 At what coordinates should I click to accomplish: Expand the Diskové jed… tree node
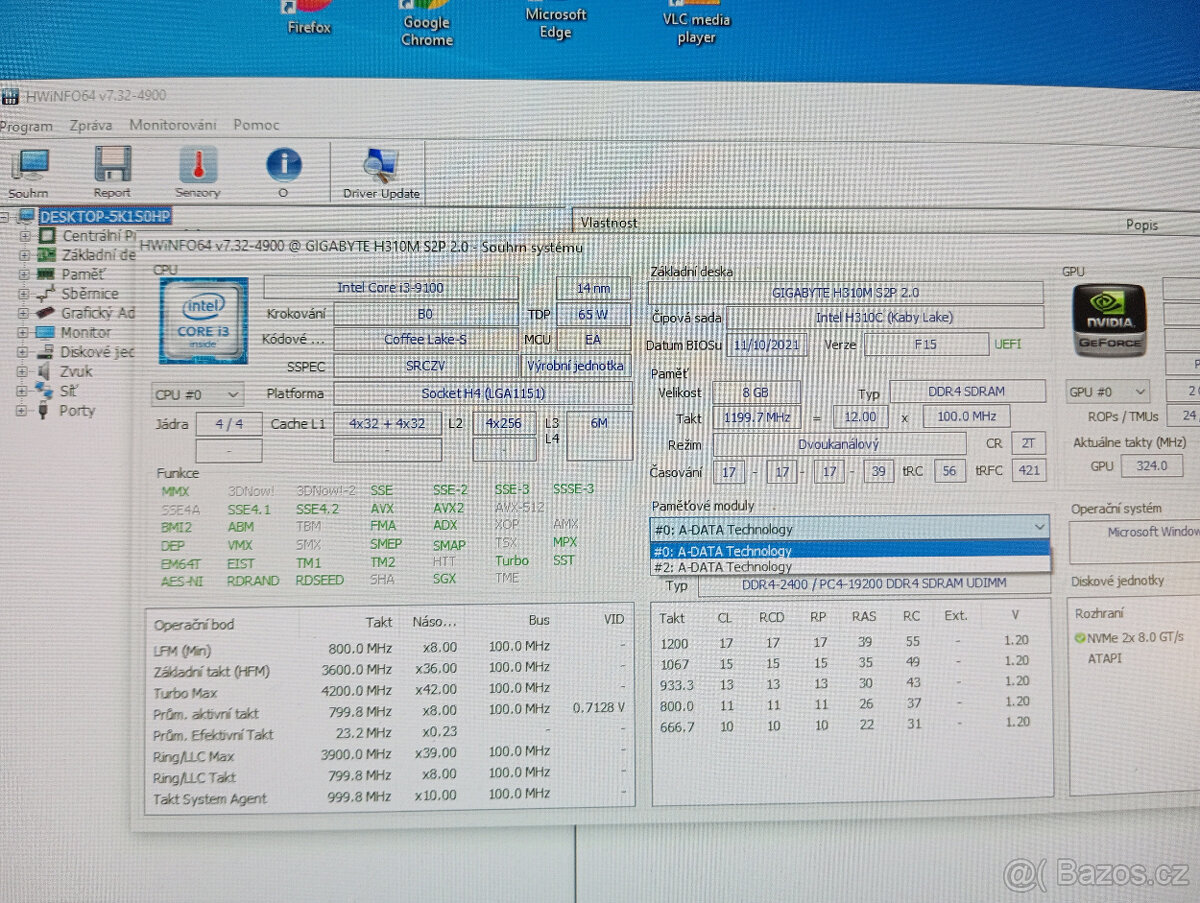pyautogui.click(x=23, y=352)
